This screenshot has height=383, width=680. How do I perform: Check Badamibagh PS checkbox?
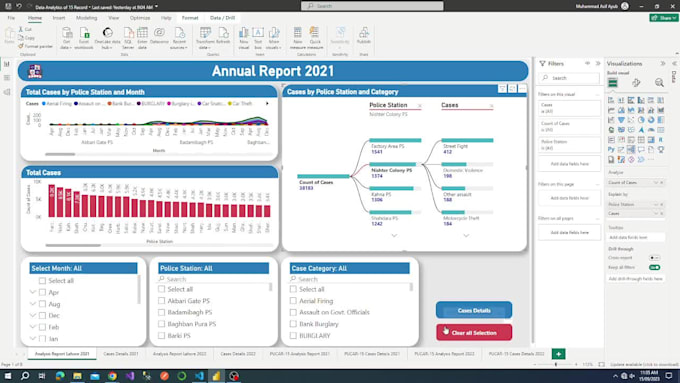click(161, 312)
